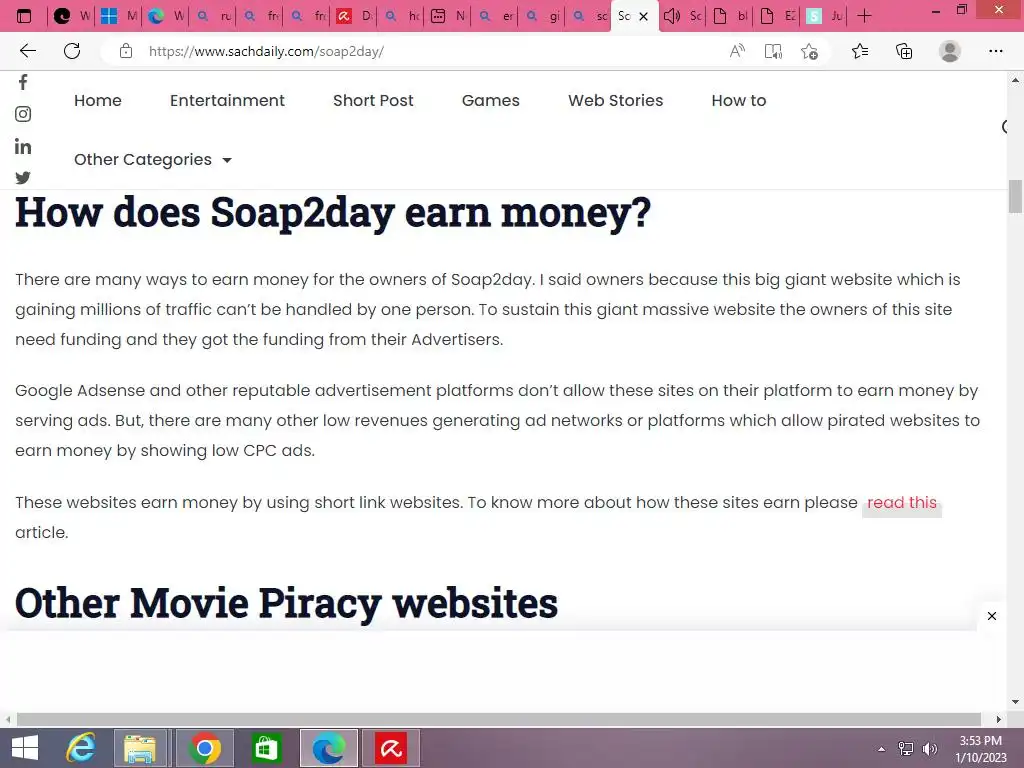The height and width of the screenshot is (768, 1024).
Task: Switch to the 'Ez' document tab
Action: pyautogui.click(x=777, y=16)
